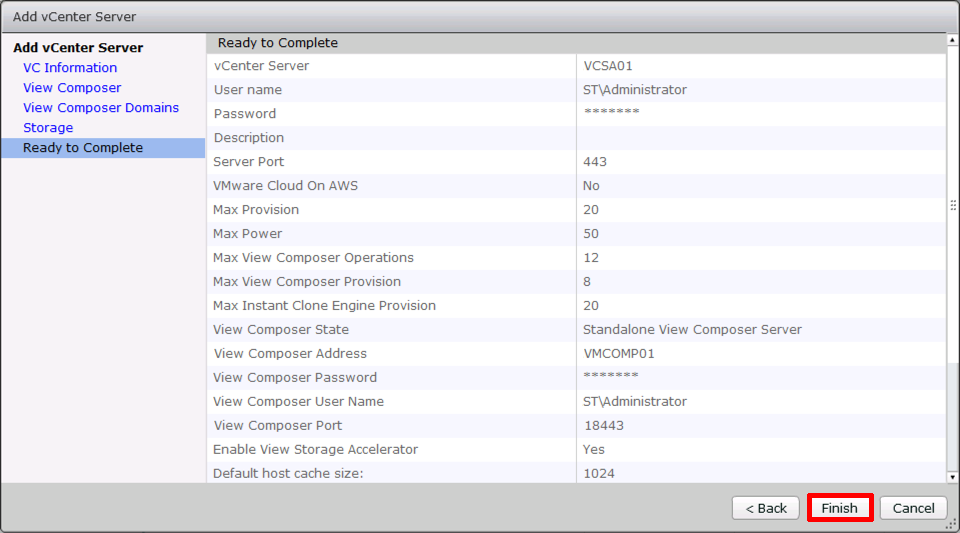Open the View Composer Domains step
Screen dimensions: 960x533
[101, 108]
